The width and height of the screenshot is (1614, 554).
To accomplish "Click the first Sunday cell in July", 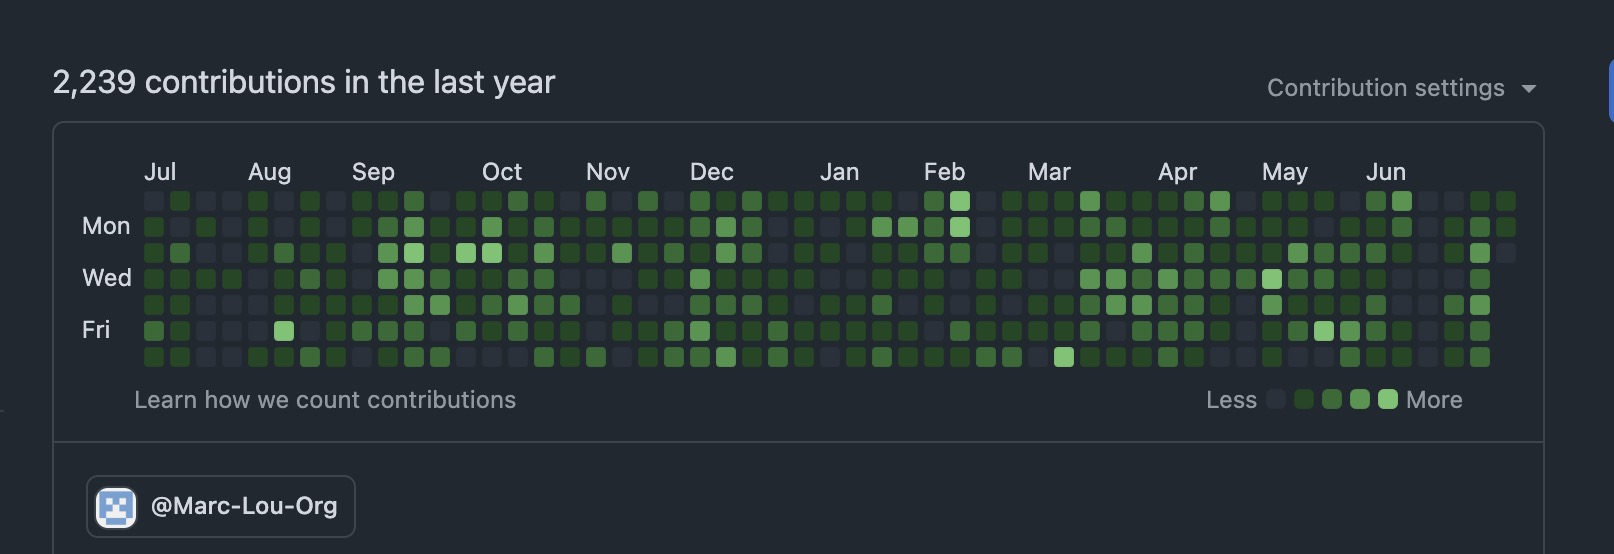I will click(x=154, y=201).
